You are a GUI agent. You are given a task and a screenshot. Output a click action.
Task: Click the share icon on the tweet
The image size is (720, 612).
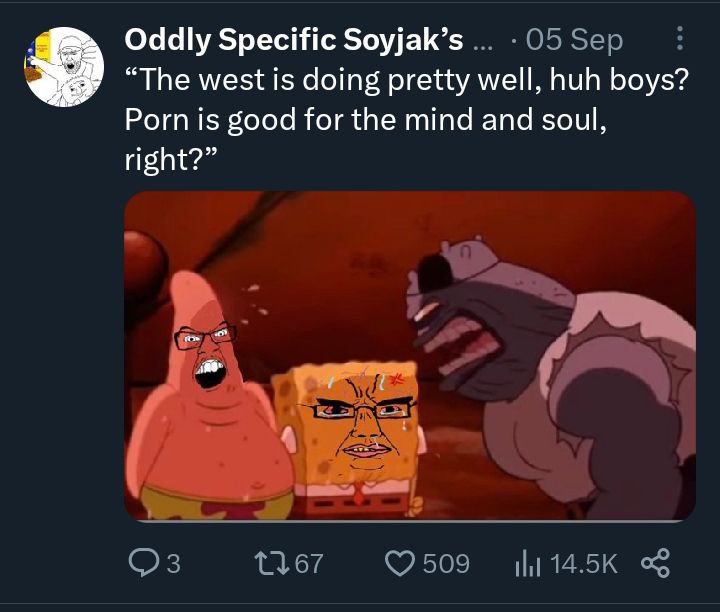click(x=654, y=563)
